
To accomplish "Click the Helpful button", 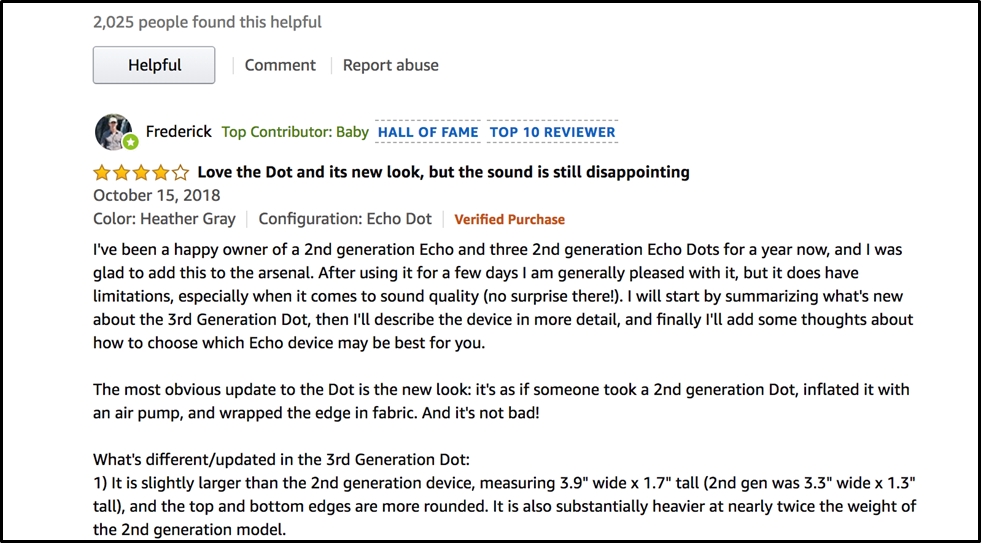I will click(154, 65).
